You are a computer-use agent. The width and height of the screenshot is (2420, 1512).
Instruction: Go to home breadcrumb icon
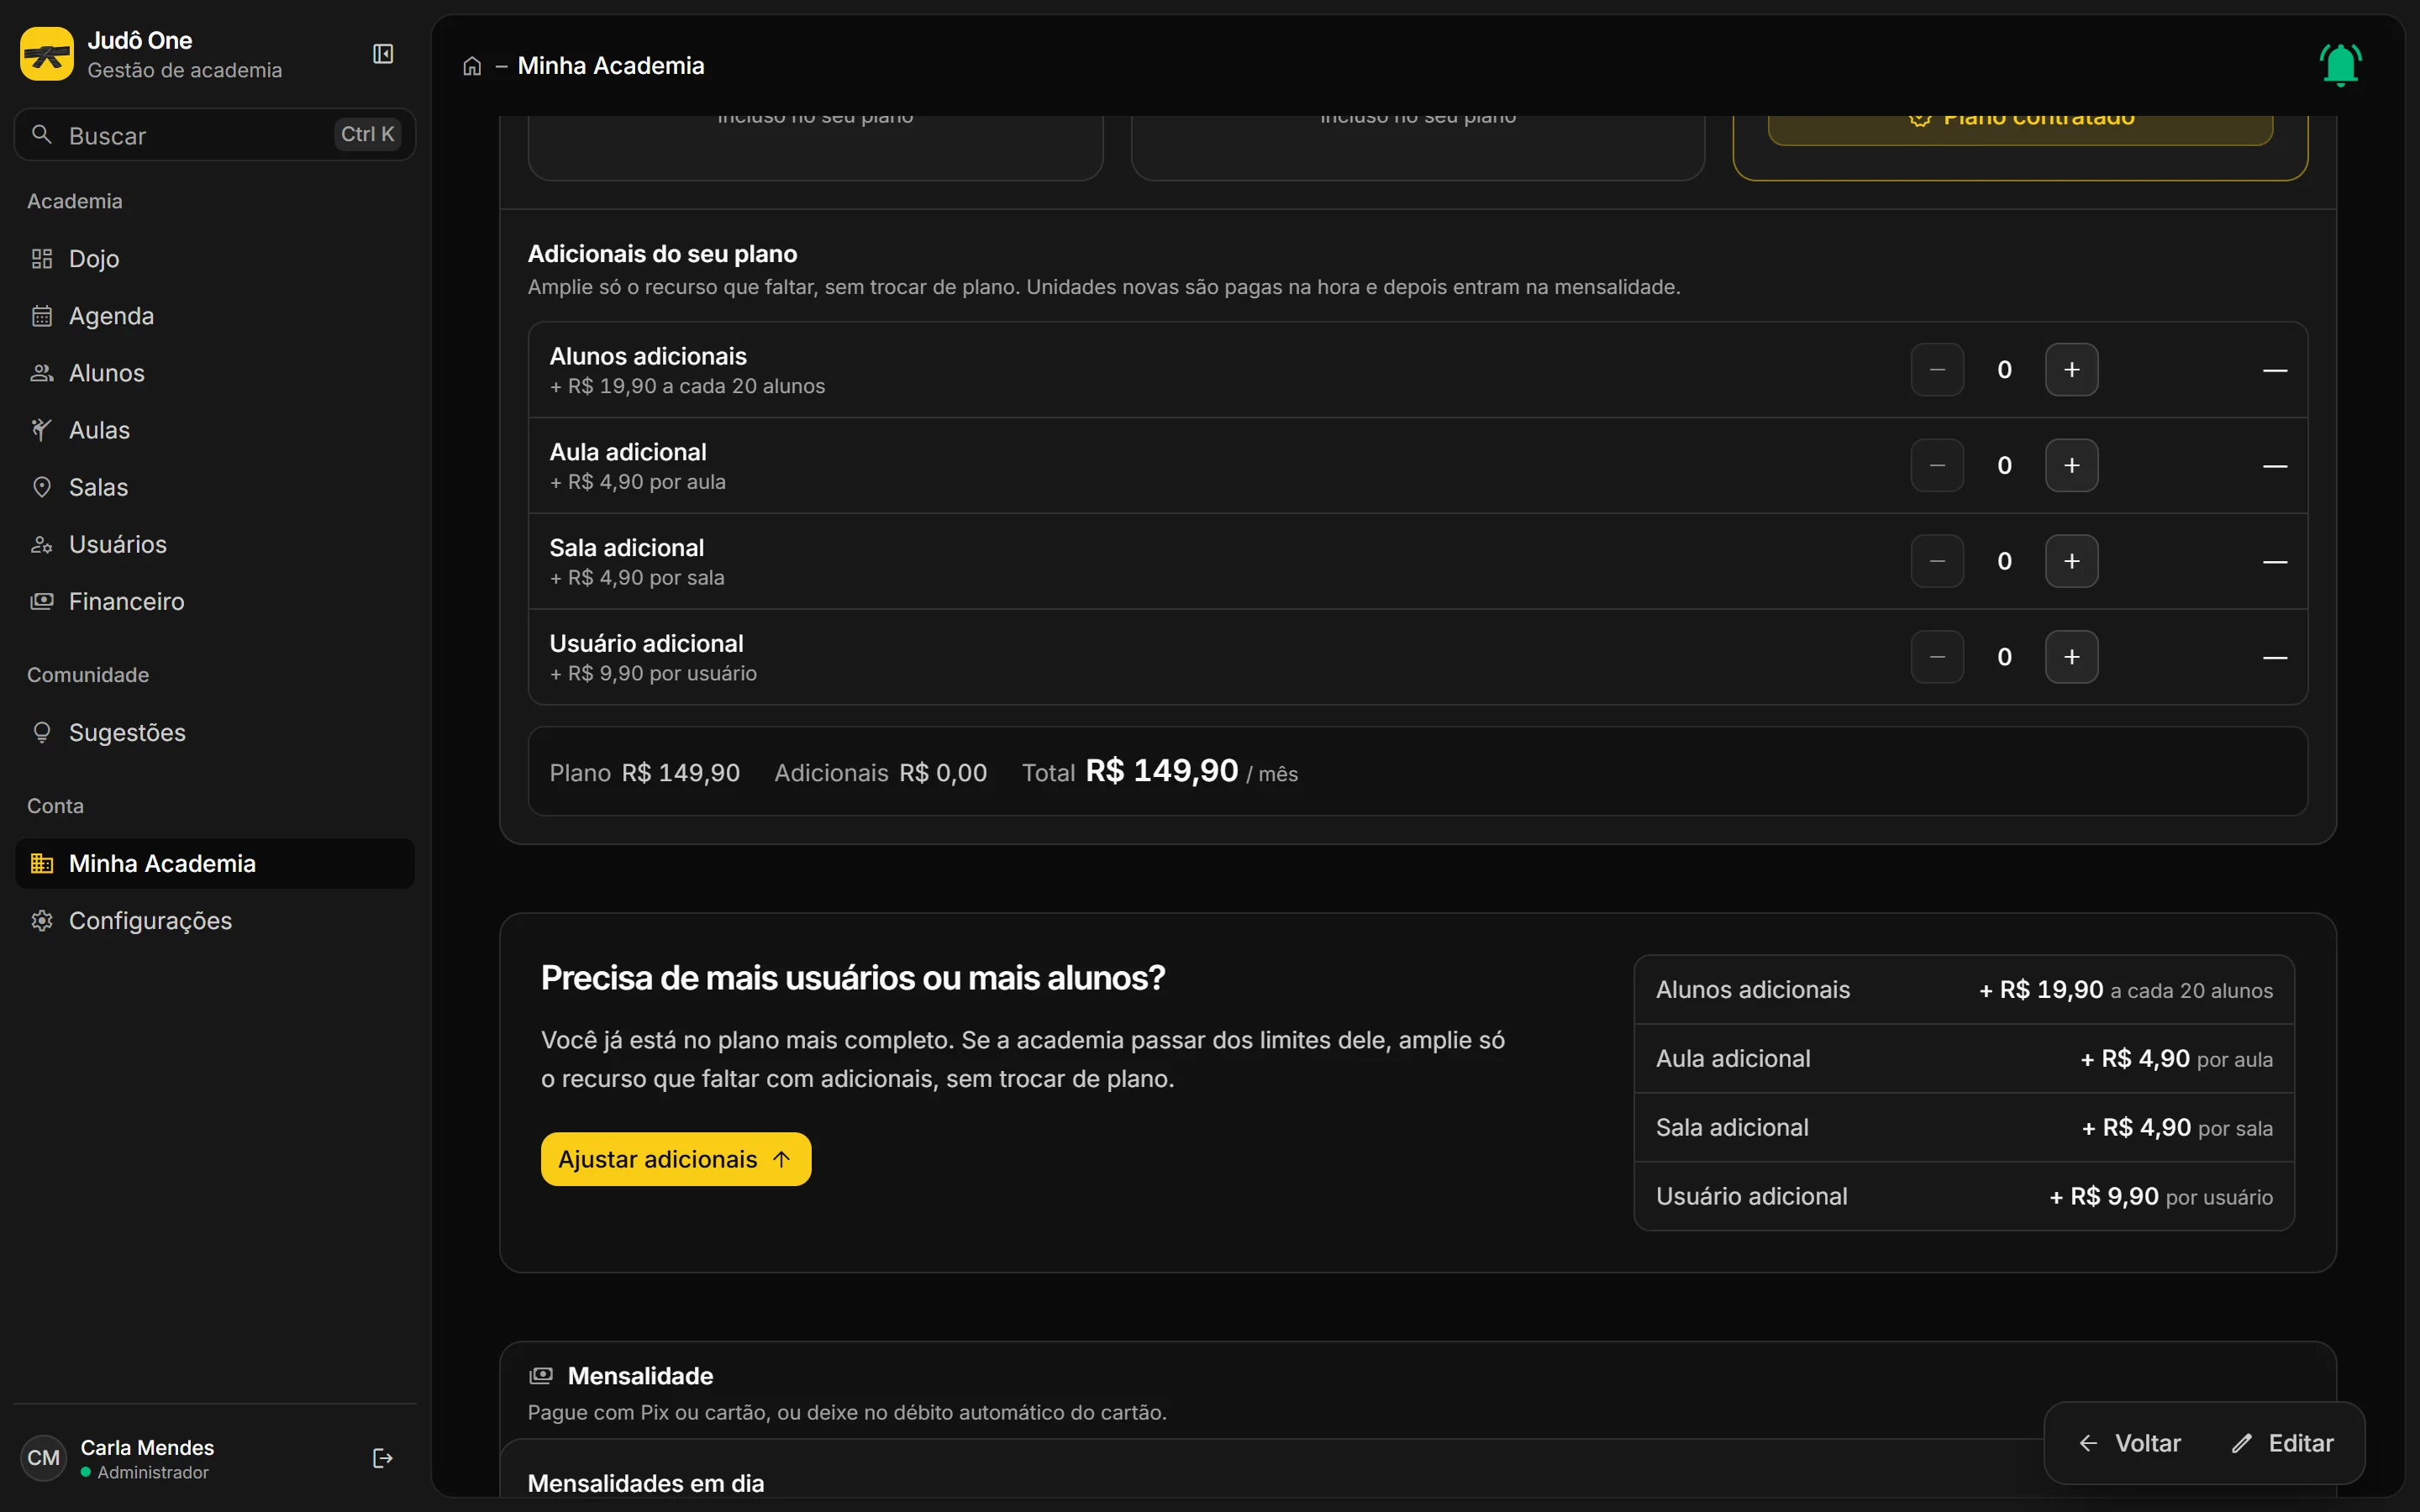(x=472, y=66)
